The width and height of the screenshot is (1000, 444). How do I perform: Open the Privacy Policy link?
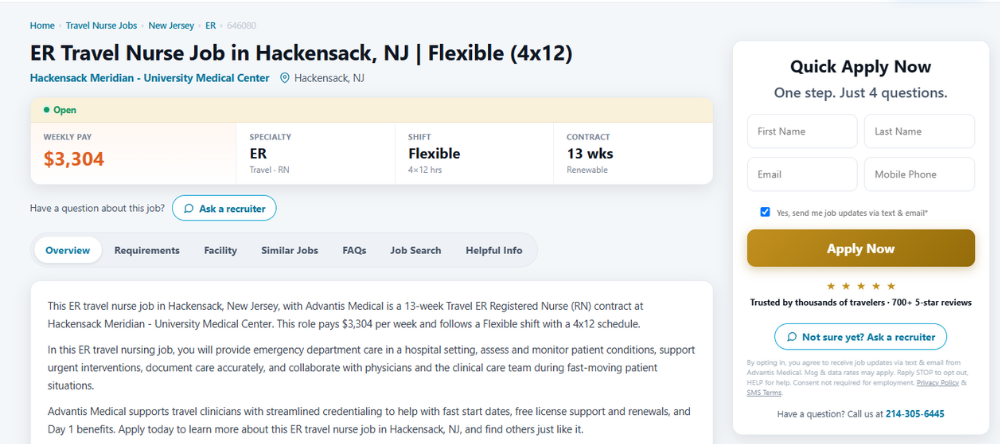coord(938,382)
